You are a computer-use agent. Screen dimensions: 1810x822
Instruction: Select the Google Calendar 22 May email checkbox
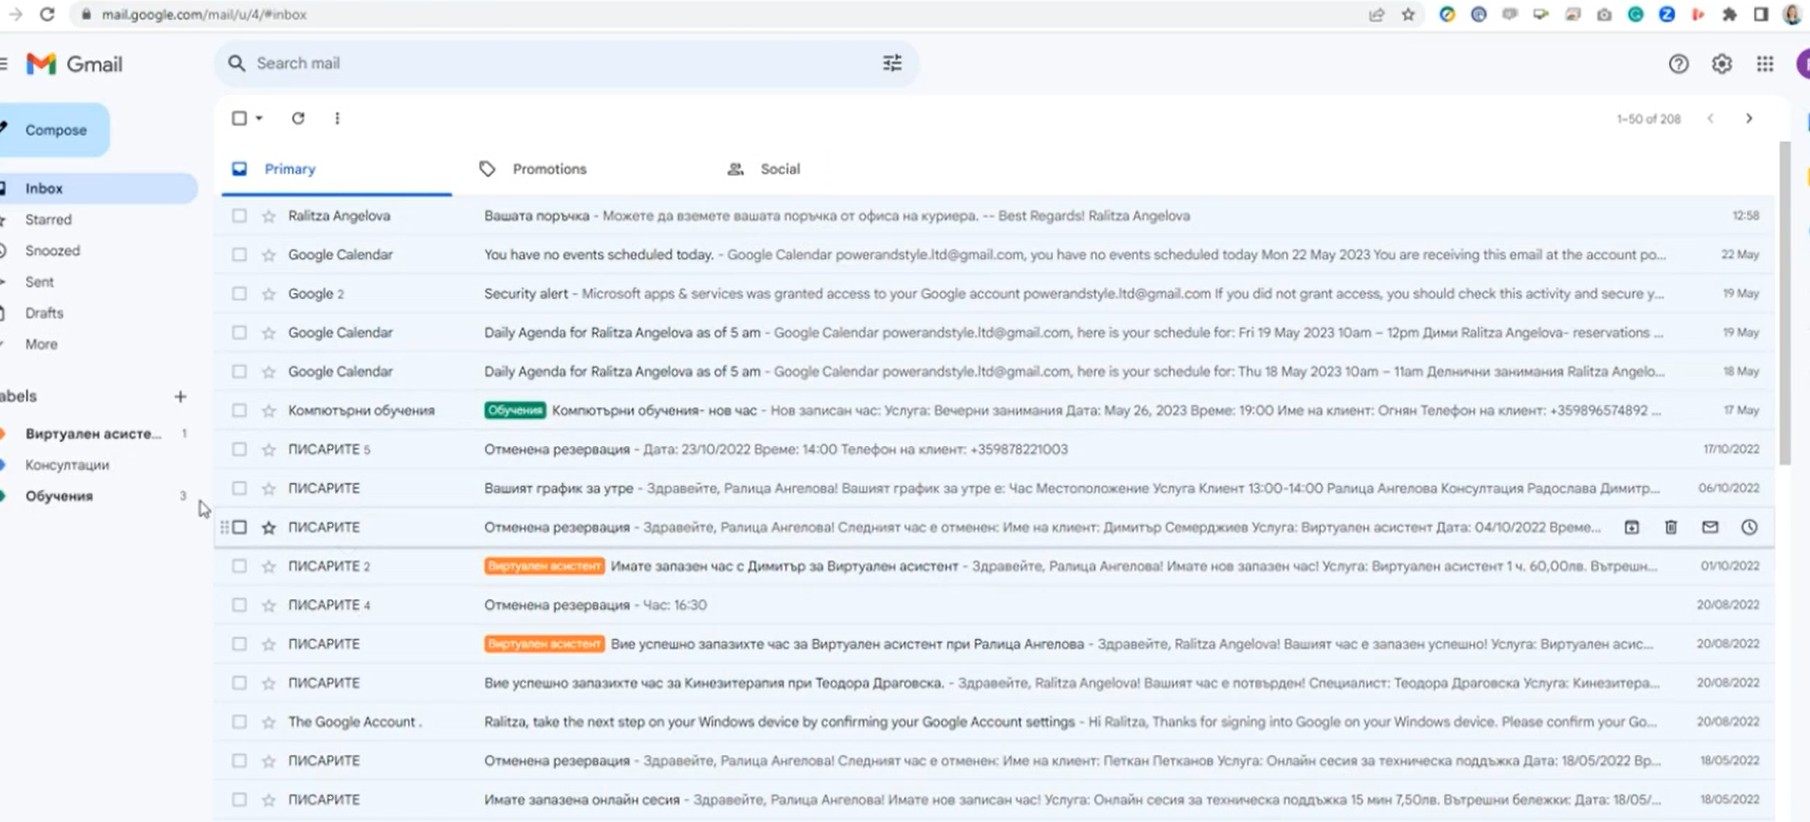click(x=239, y=255)
